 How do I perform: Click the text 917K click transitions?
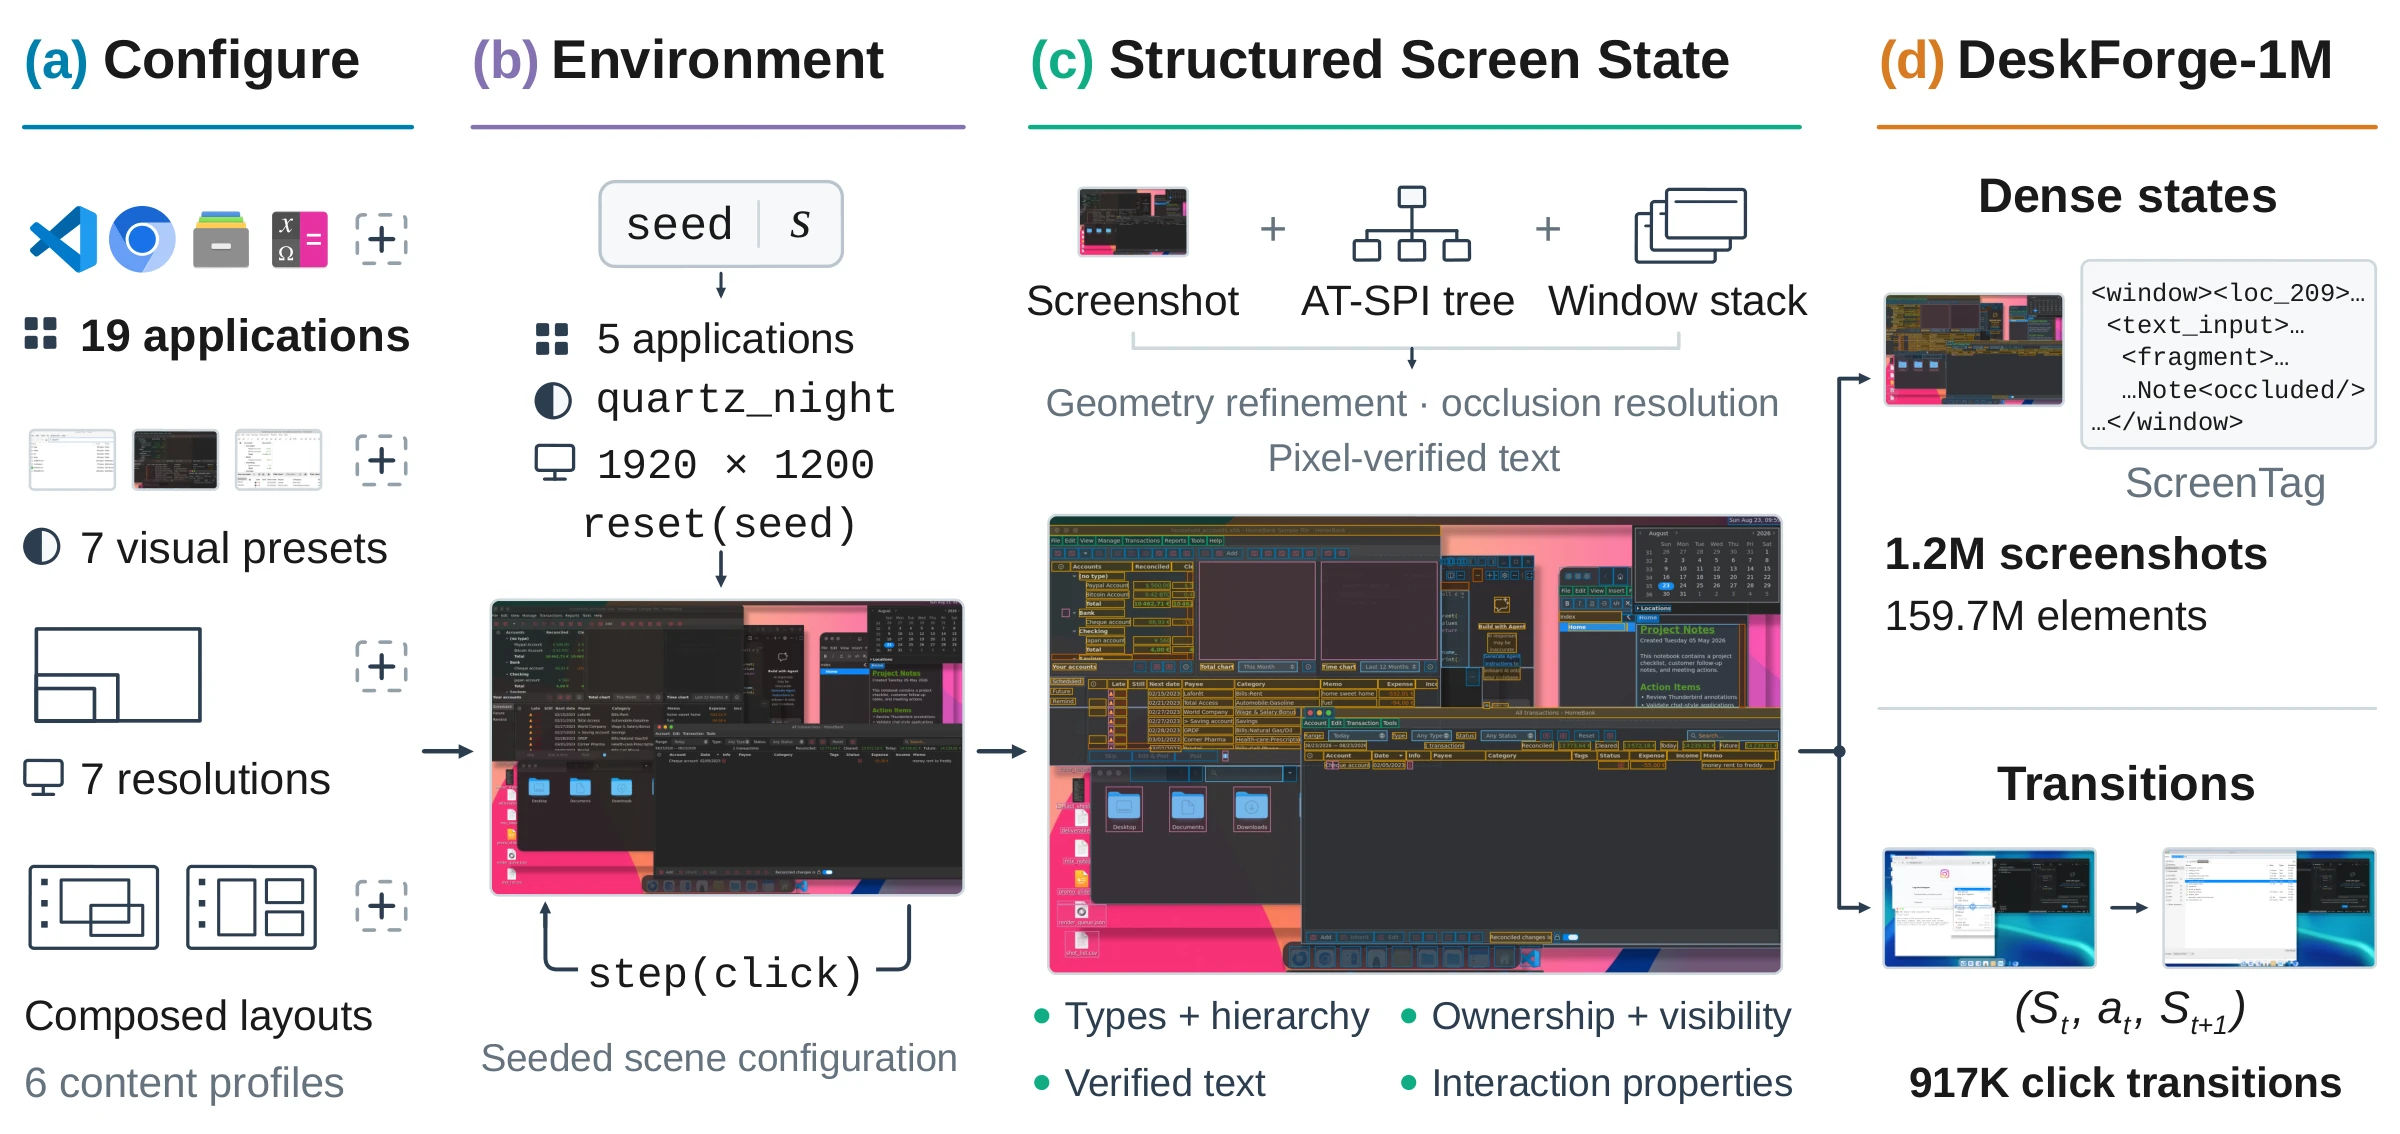tap(2125, 1083)
